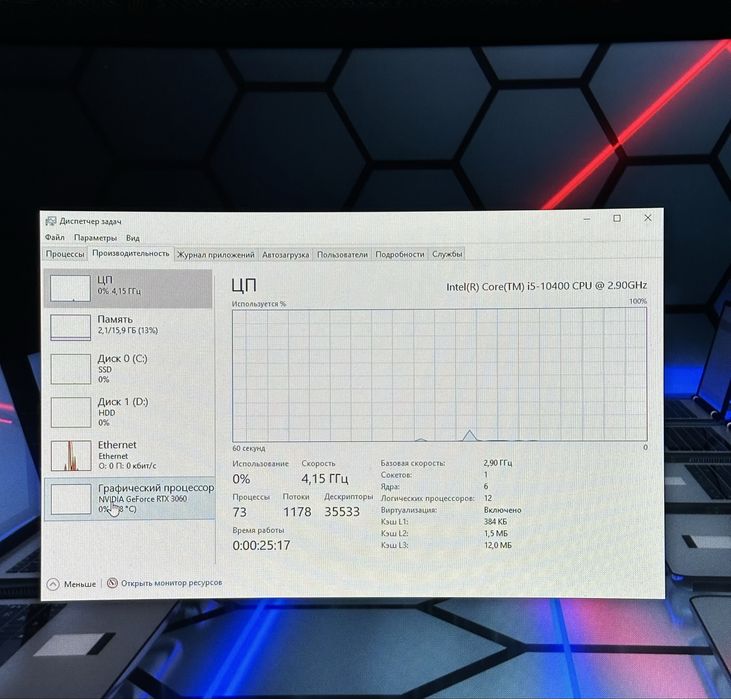Switch to the Службы tab
This screenshot has height=699, width=731.
pos(447,254)
